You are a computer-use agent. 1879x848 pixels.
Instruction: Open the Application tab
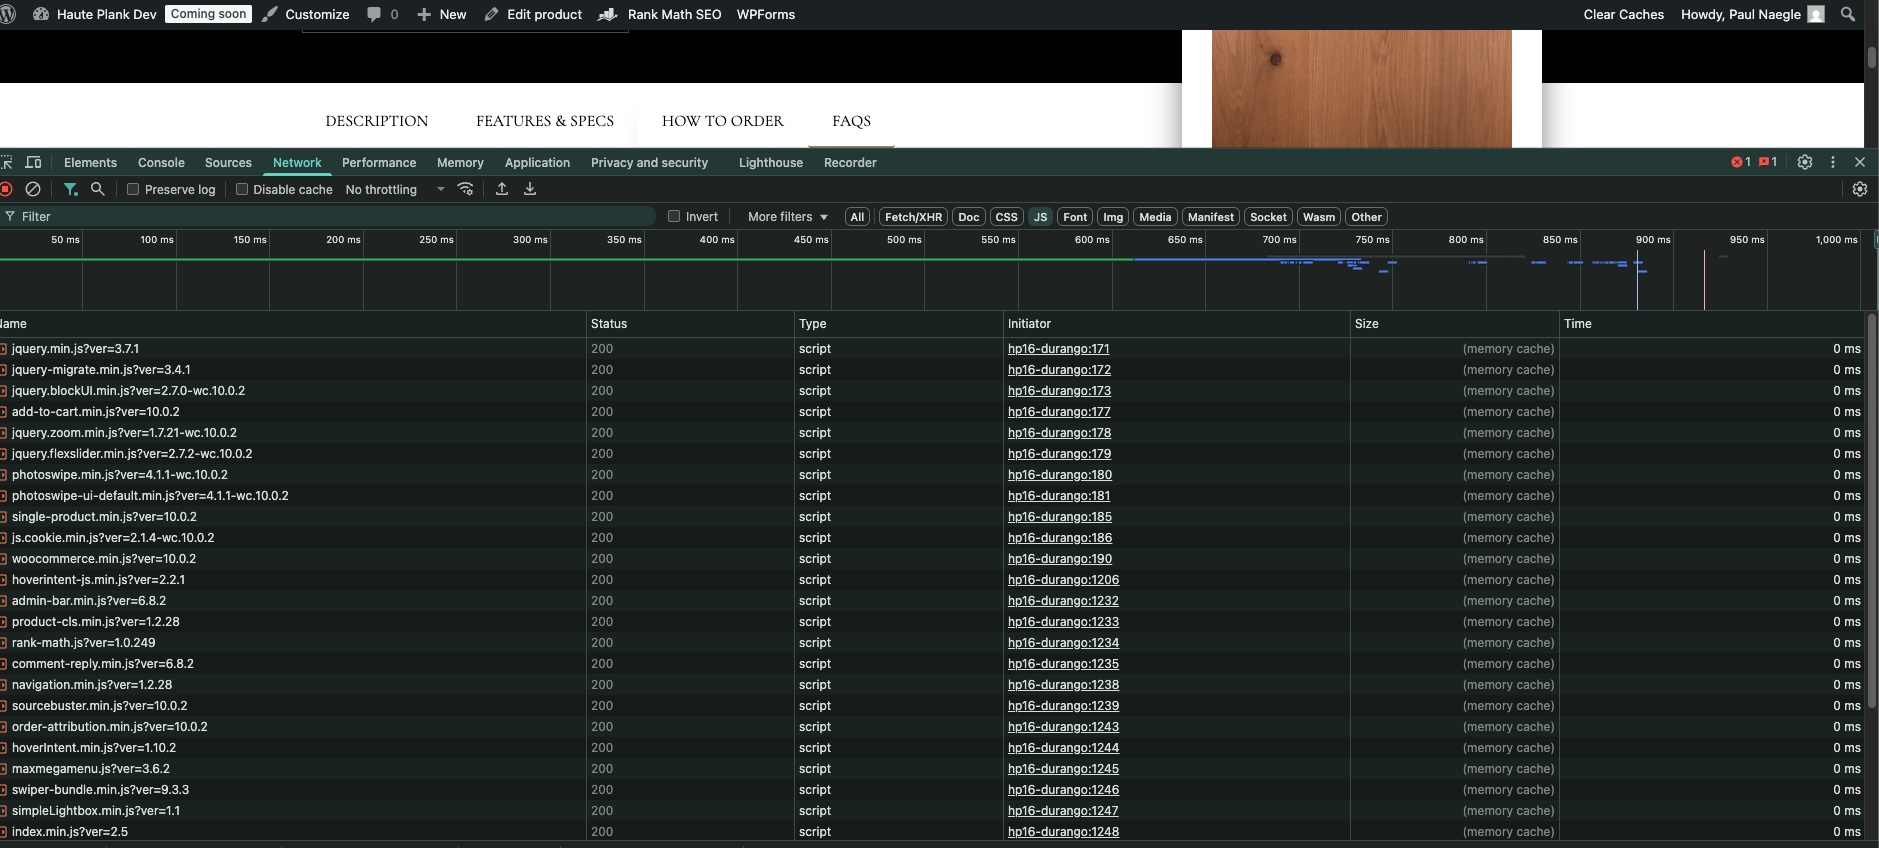[537, 162]
